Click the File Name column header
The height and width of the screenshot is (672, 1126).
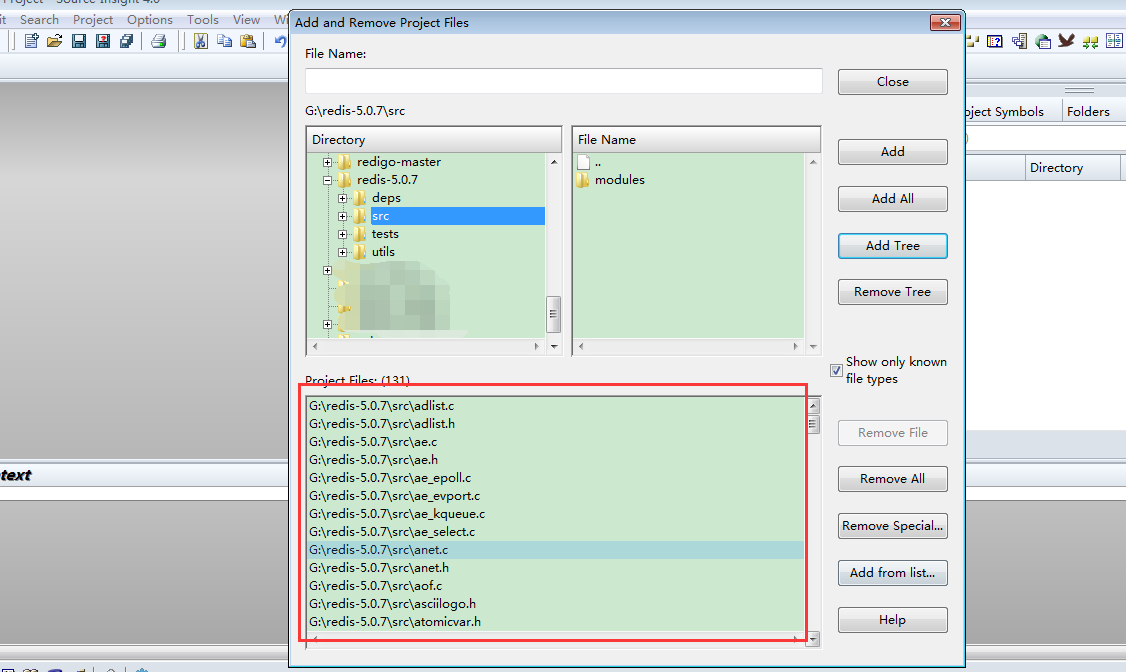(696, 139)
